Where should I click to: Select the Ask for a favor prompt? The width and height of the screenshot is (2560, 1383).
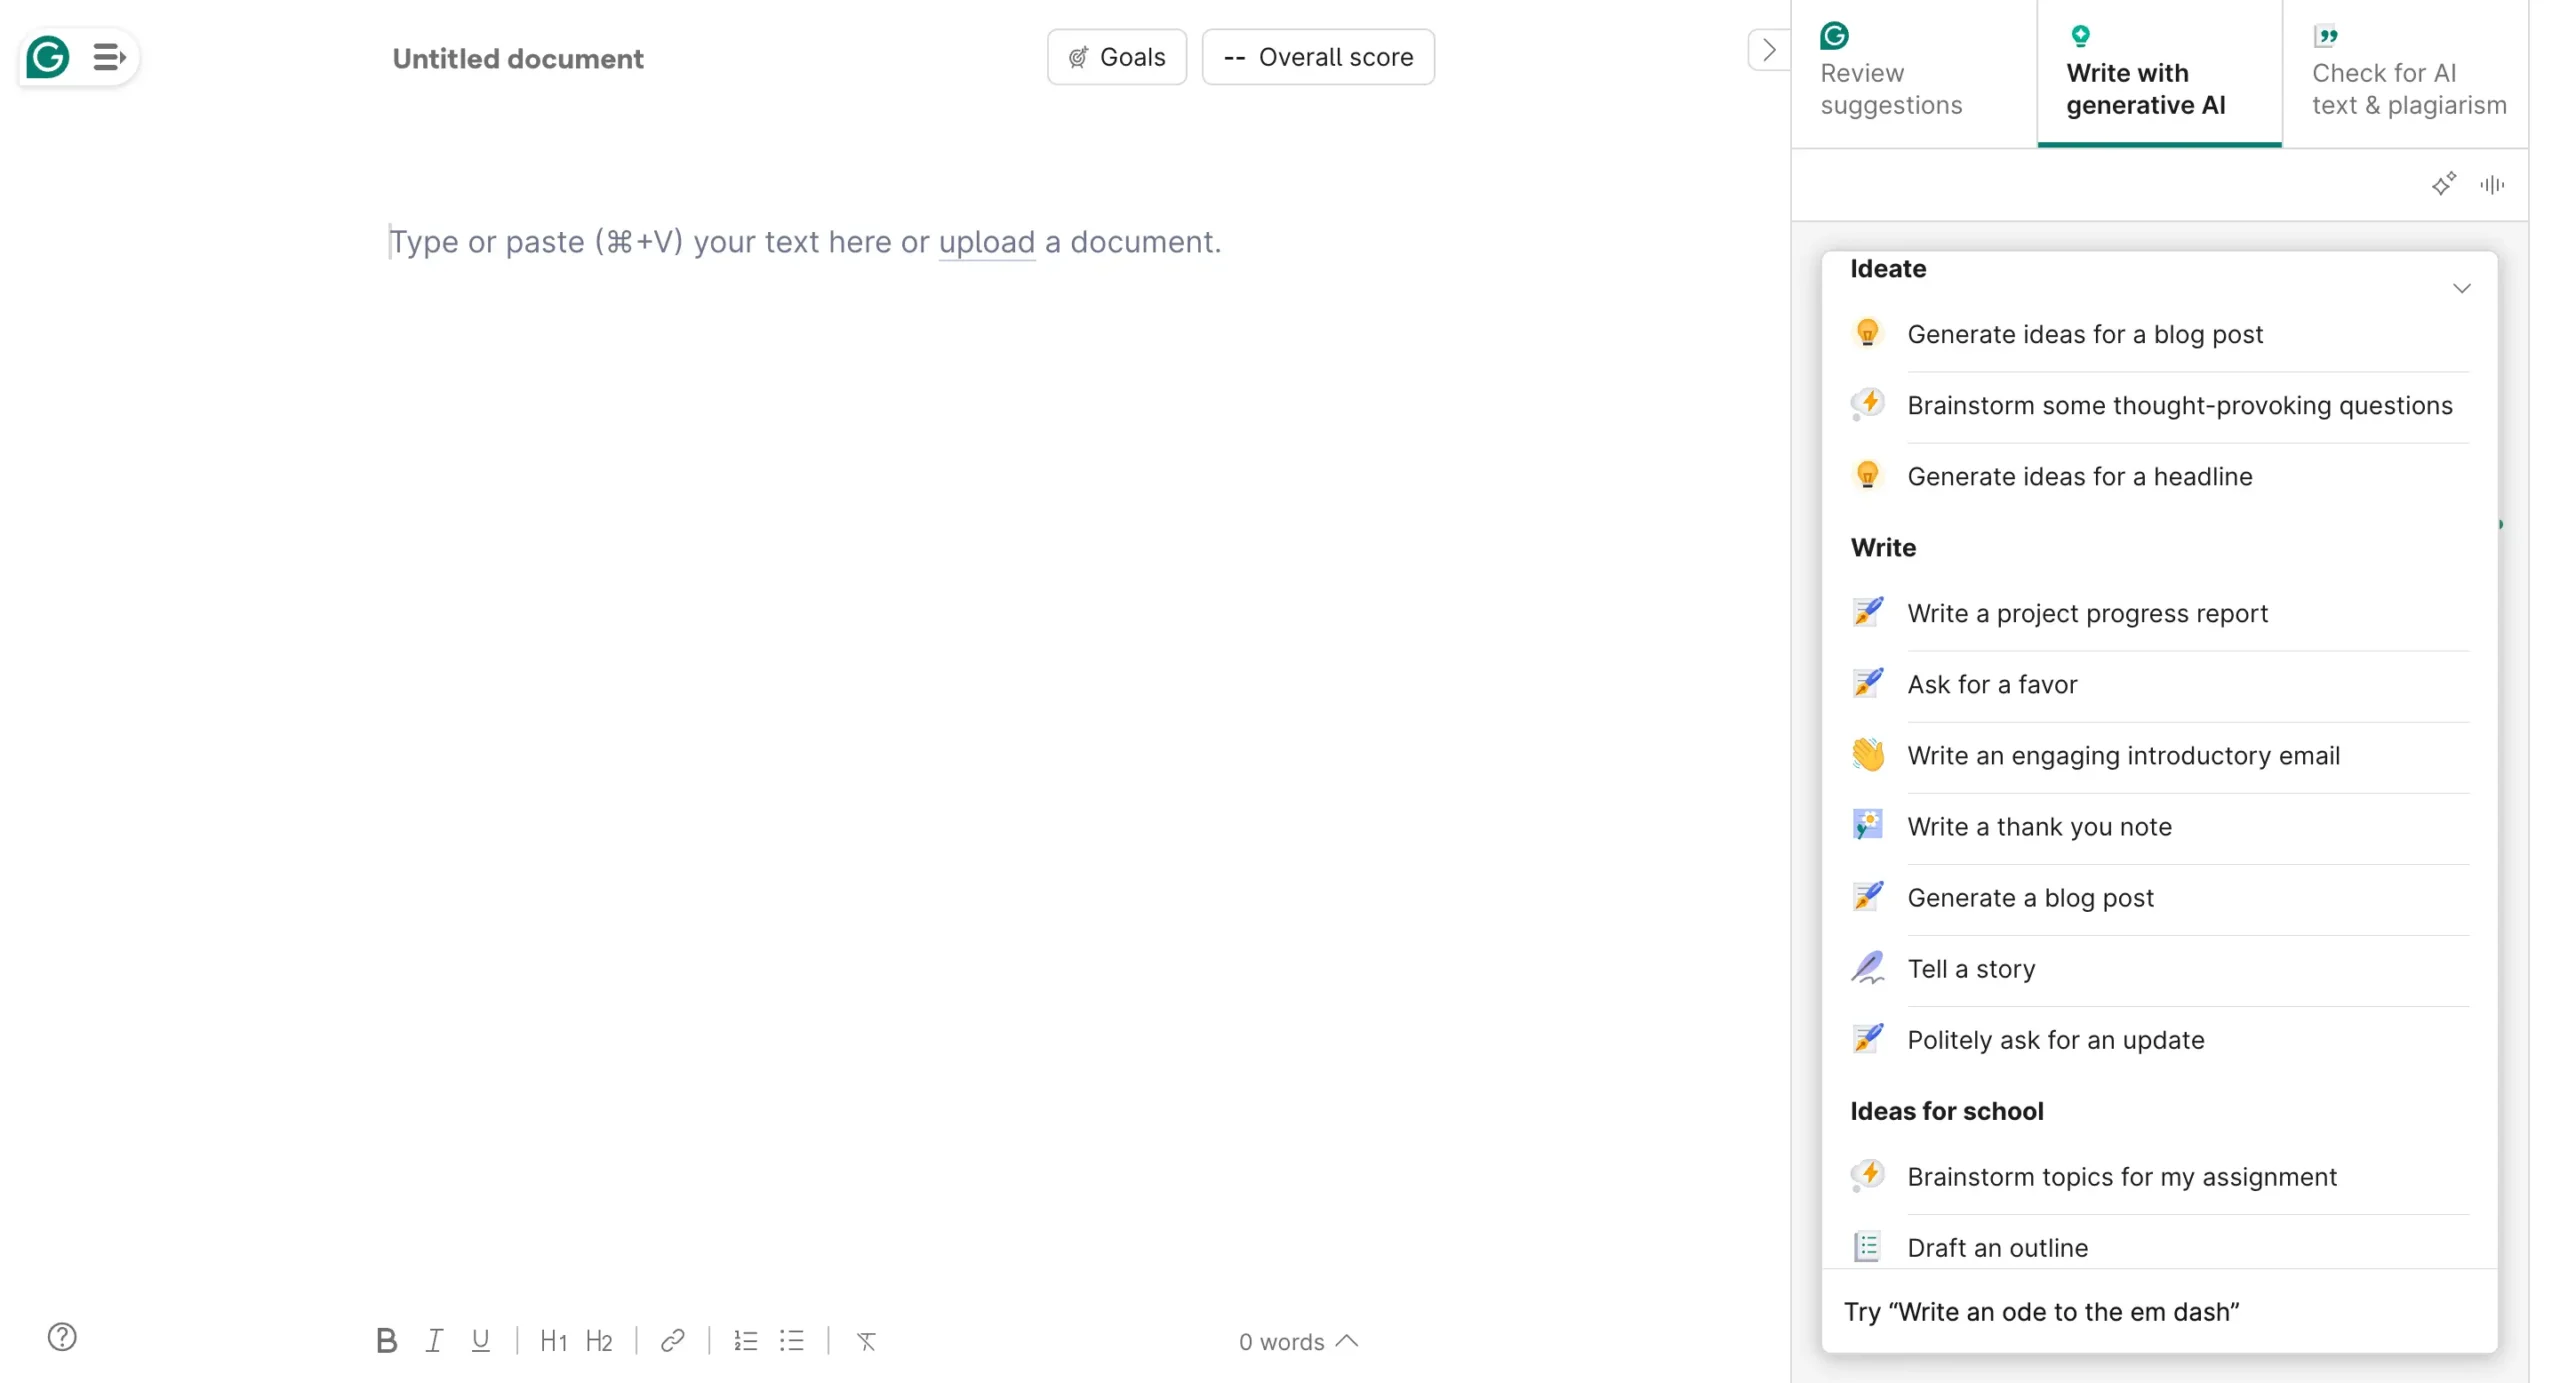pos(2159,684)
